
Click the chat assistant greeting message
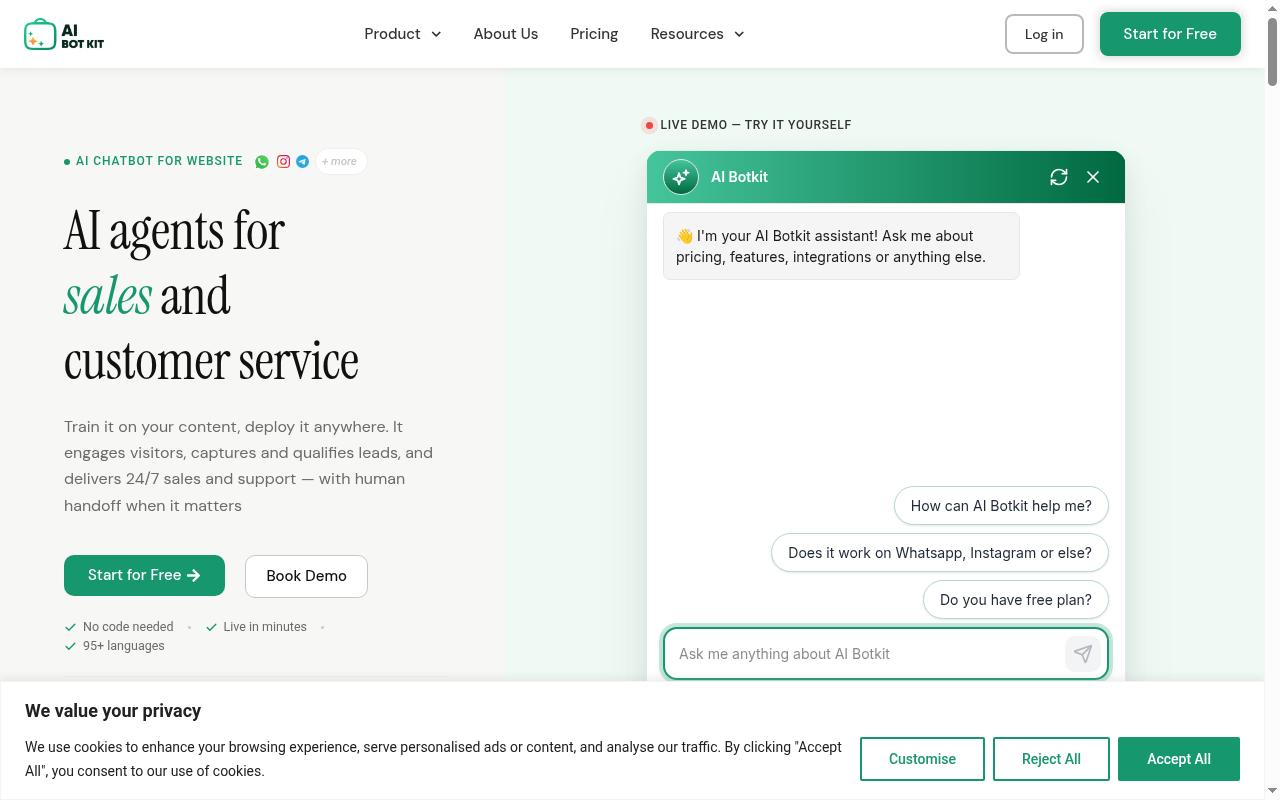pos(841,246)
